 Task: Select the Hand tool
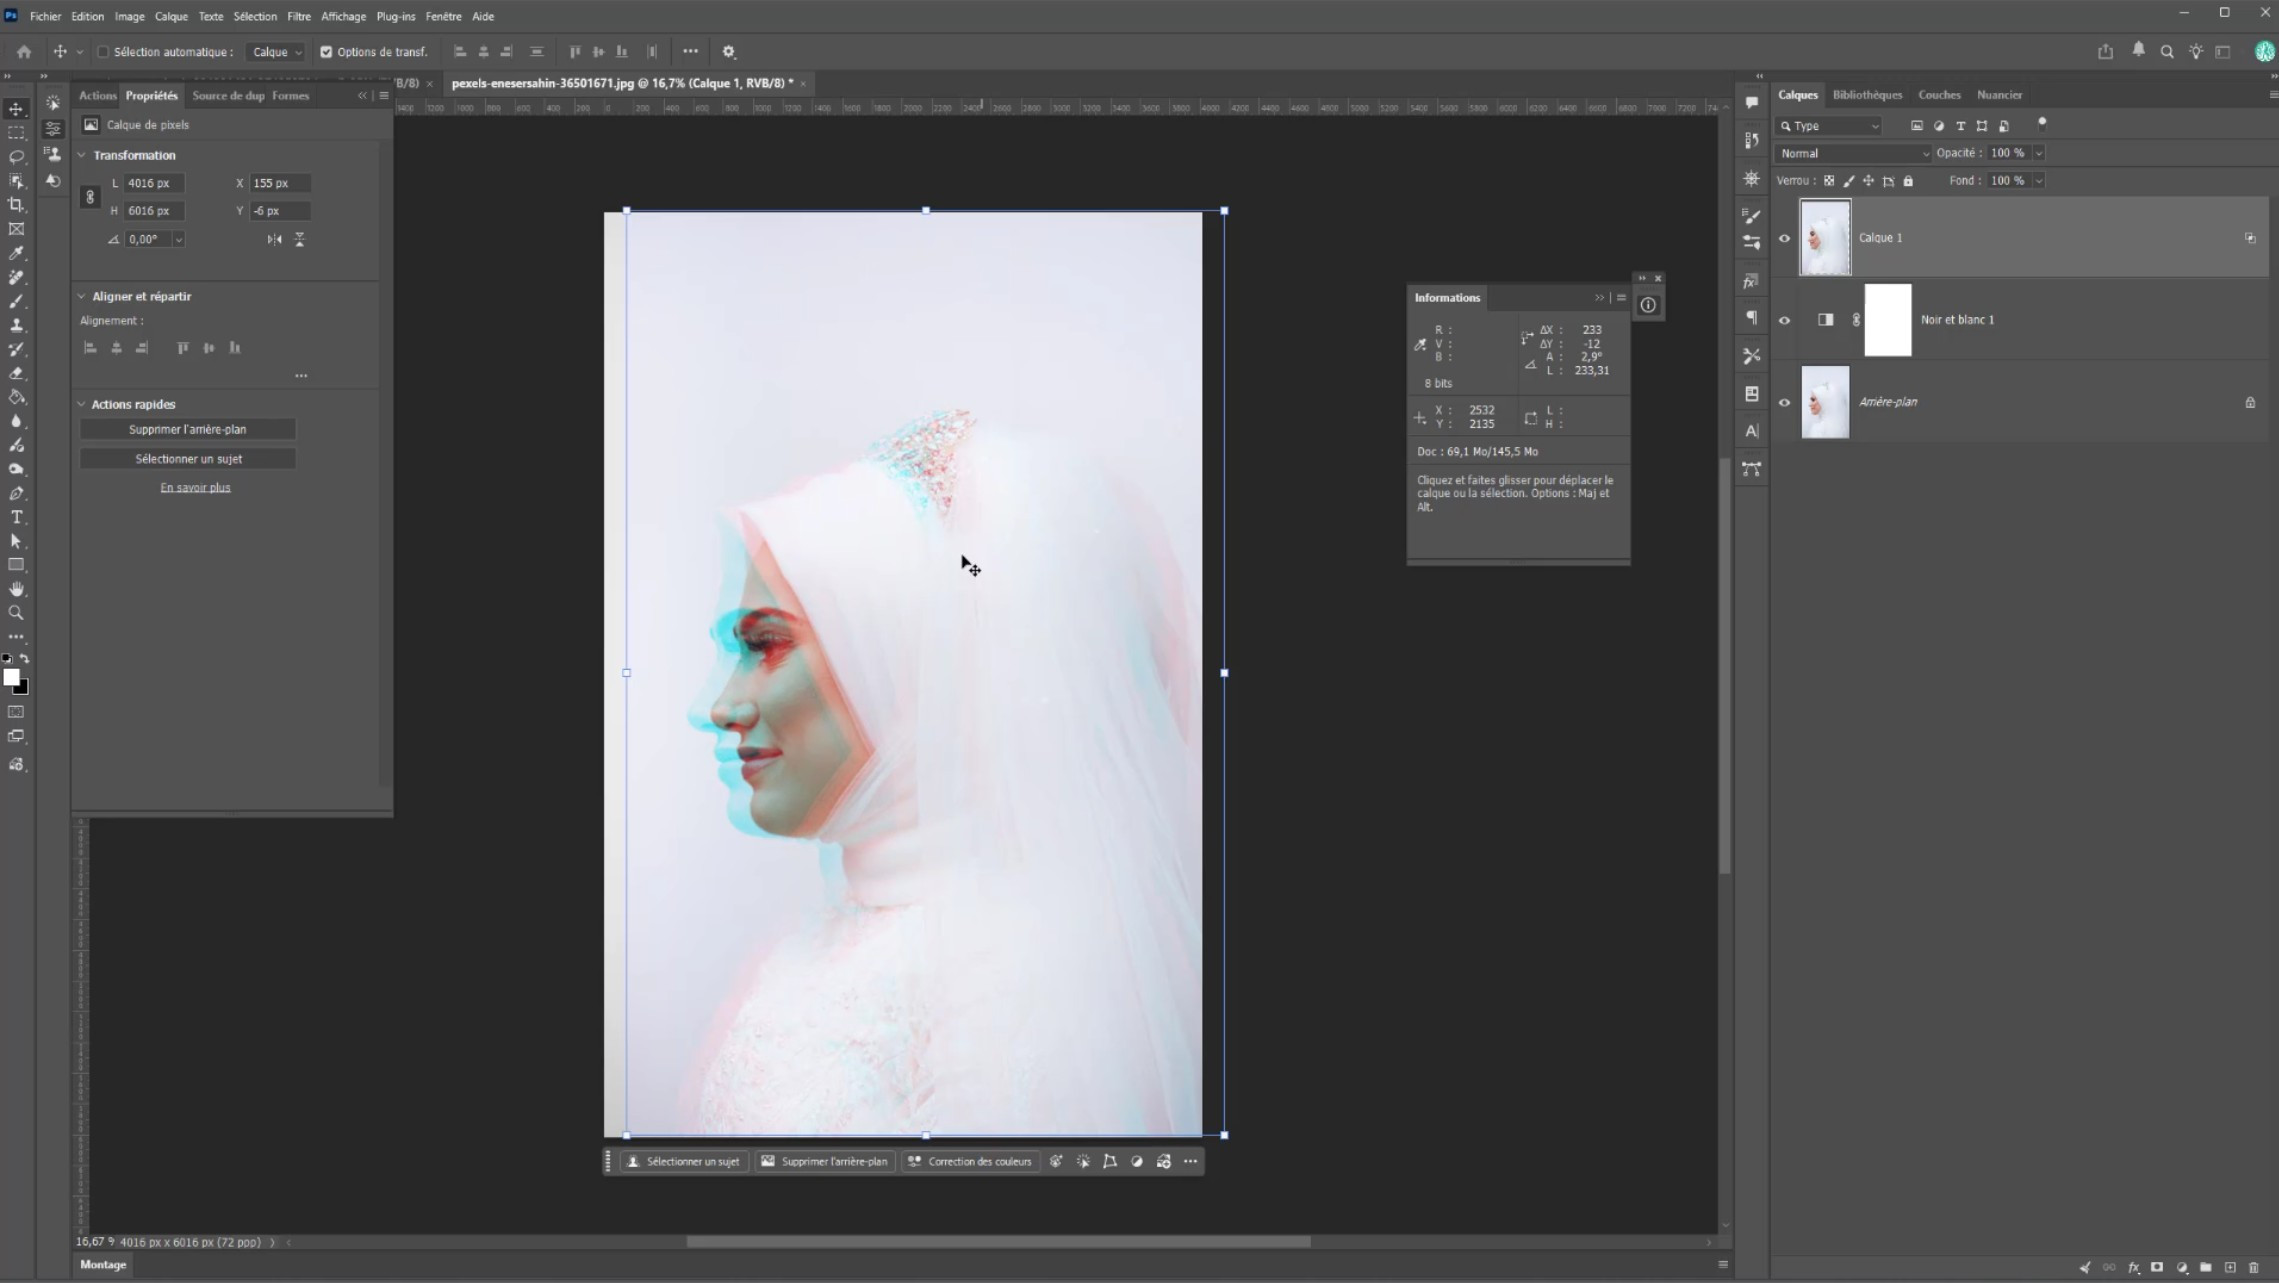tap(16, 589)
